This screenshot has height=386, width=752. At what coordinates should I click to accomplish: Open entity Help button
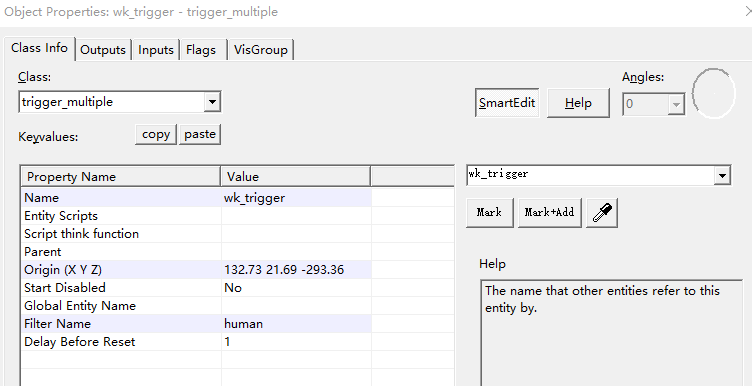[578, 103]
